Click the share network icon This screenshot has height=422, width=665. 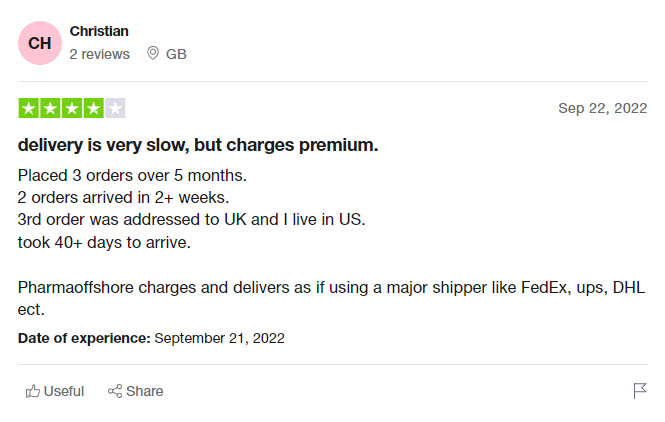point(115,391)
